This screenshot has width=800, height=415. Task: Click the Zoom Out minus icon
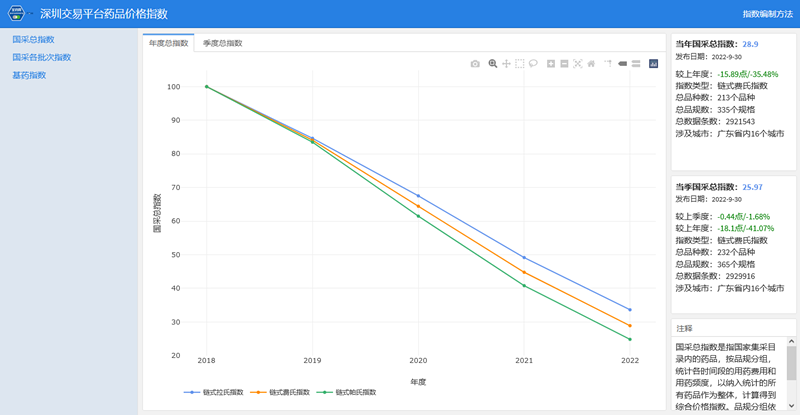pyautogui.click(x=565, y=64)
